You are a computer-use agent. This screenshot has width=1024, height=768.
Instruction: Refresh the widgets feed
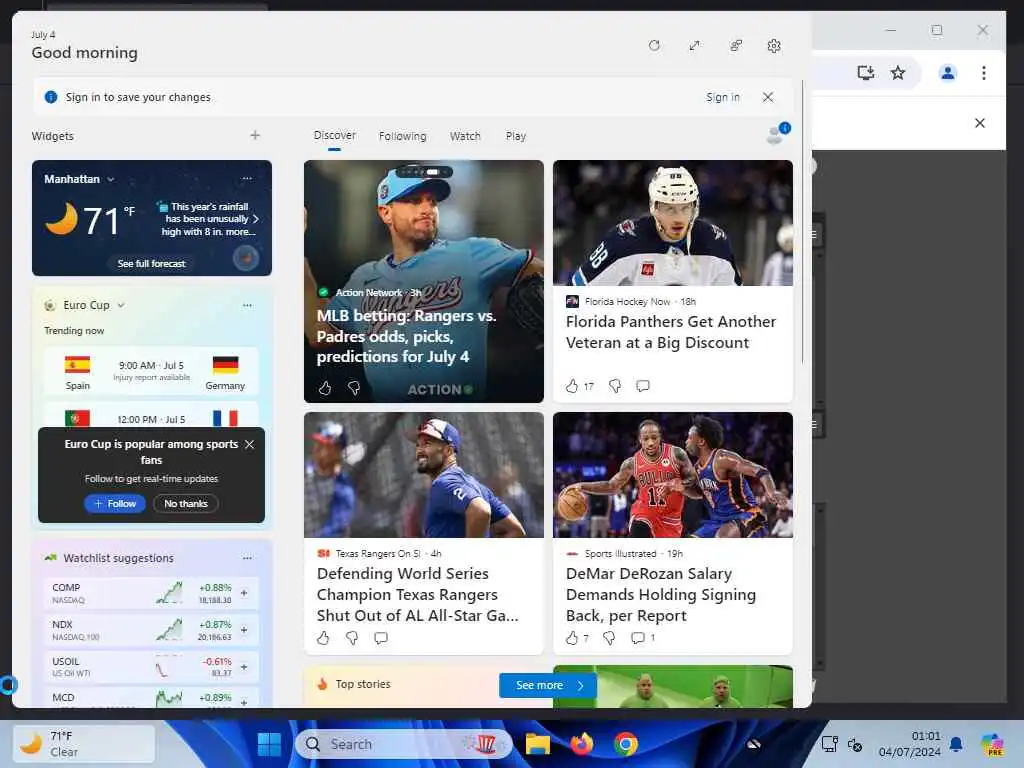tap(654, 46)
